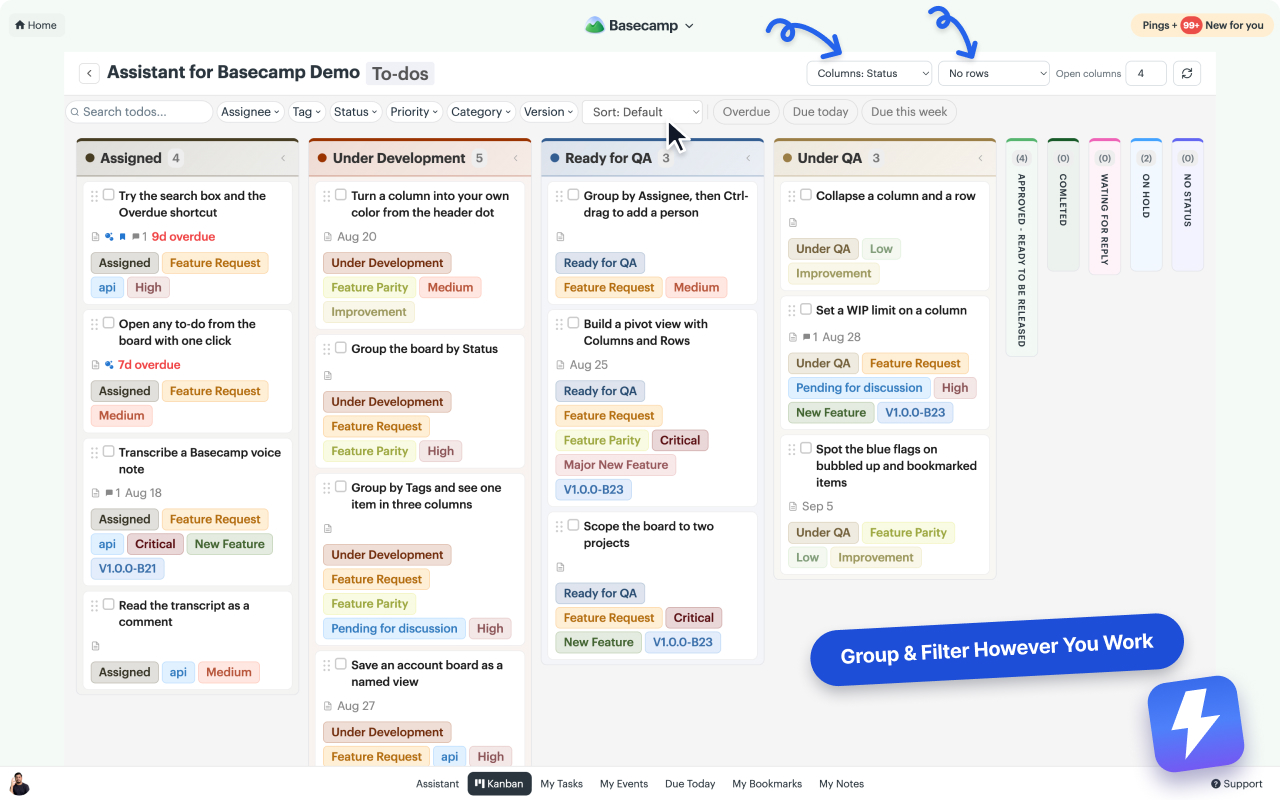Click the Basecamp logo
The image size is (1280, 800).
(x=595, y=25)
